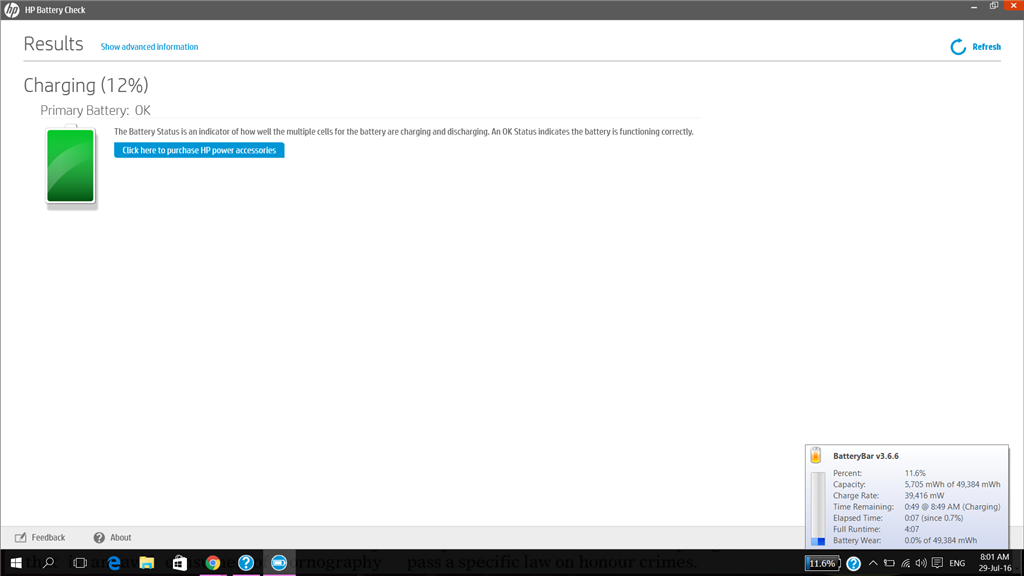Click blue question mark tray icon
Viewport: 1024px width, 576px height.
click(854, 564)
